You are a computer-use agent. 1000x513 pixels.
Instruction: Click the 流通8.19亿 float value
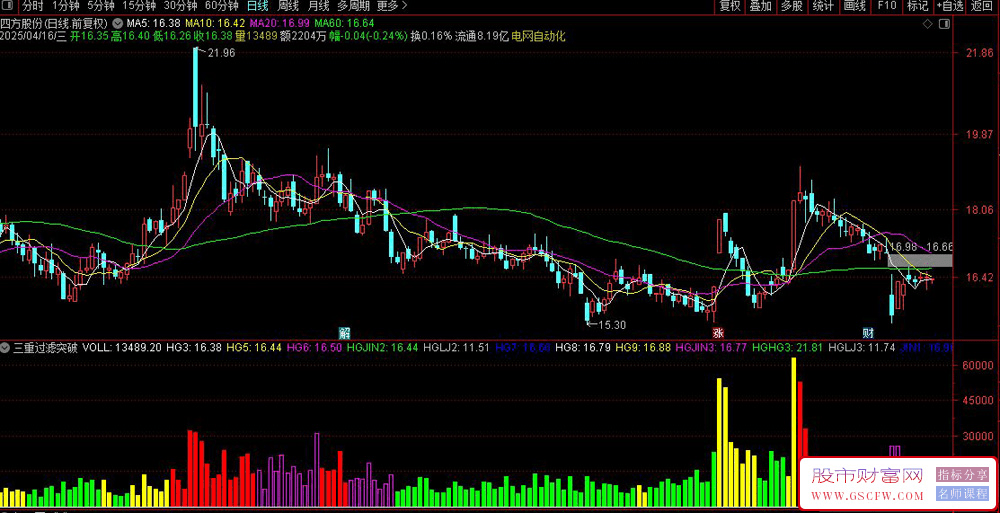482,36
